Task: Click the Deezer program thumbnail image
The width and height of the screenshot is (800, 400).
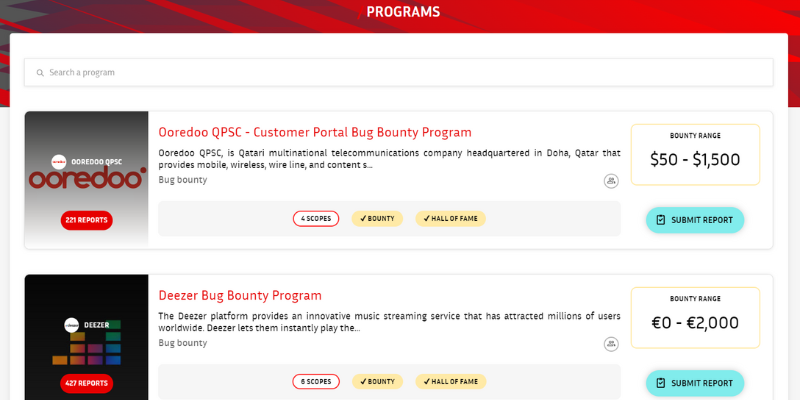Action: tap(86, 337)
